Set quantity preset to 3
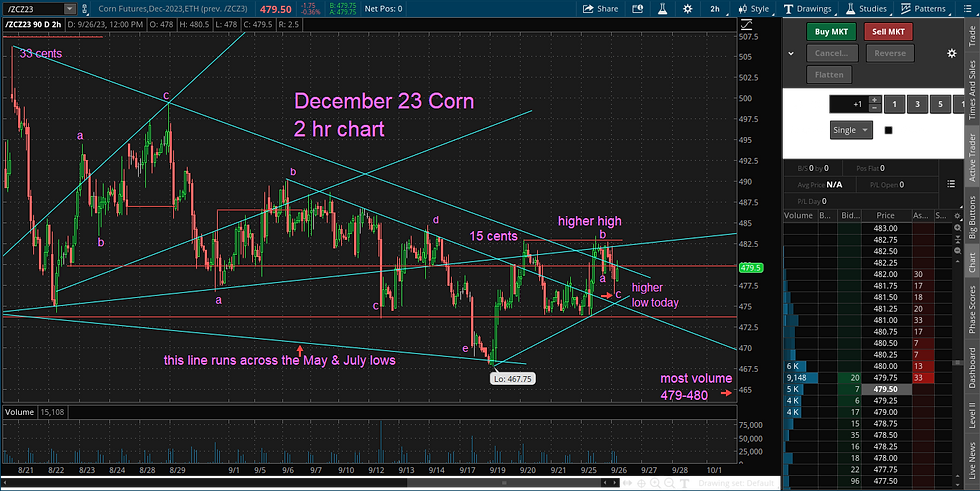 917,104
